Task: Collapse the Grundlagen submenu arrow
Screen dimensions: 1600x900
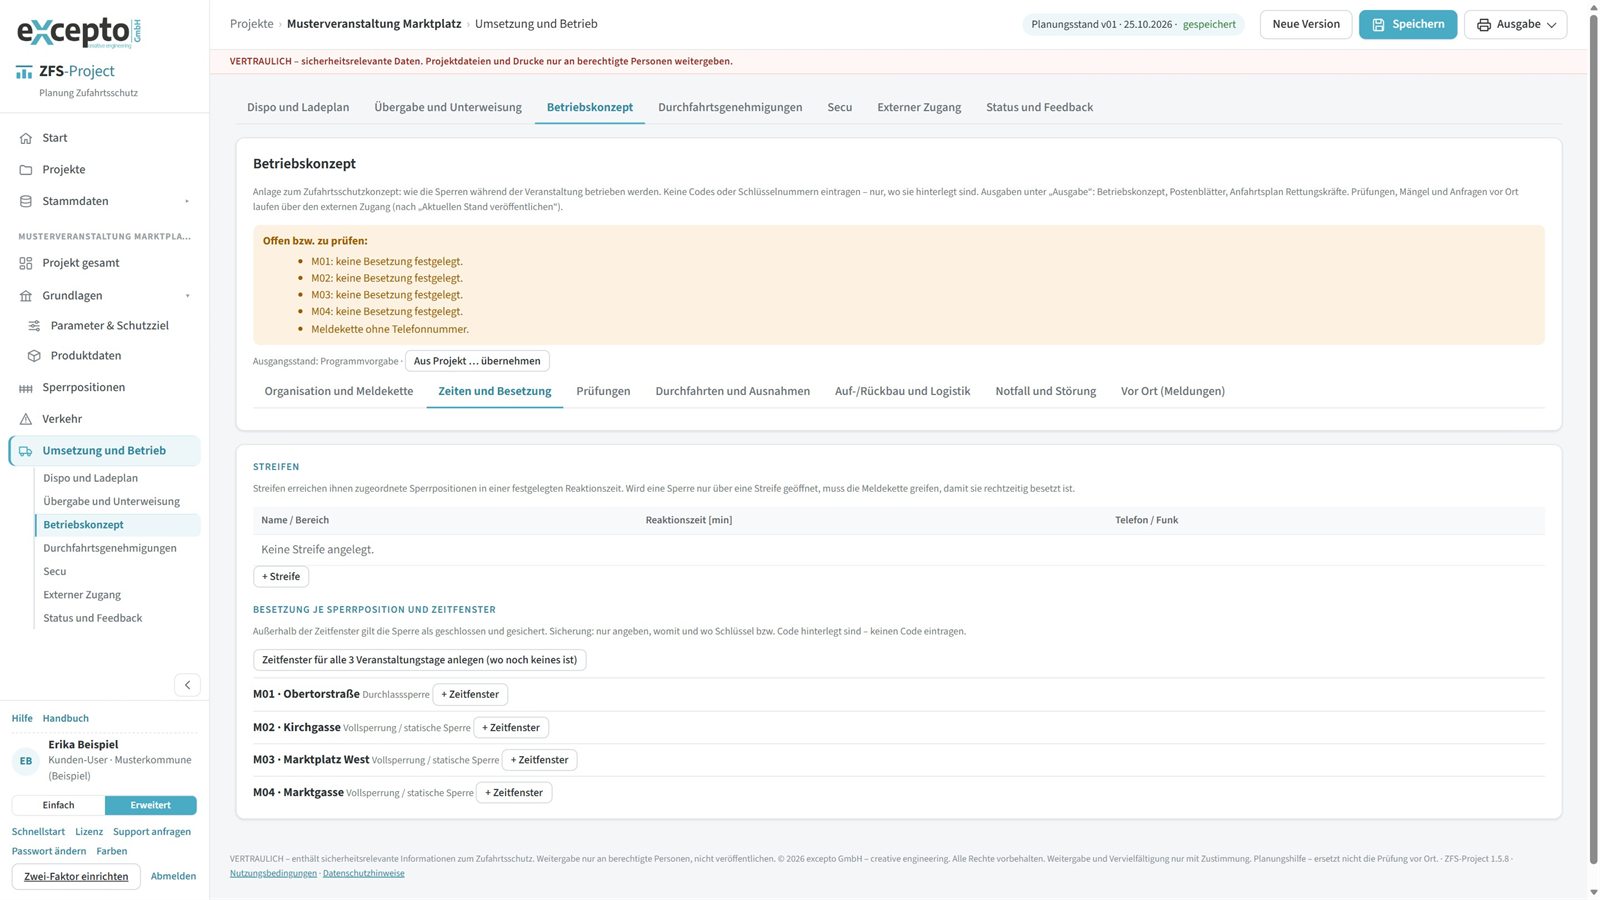Action: point(187,296)
